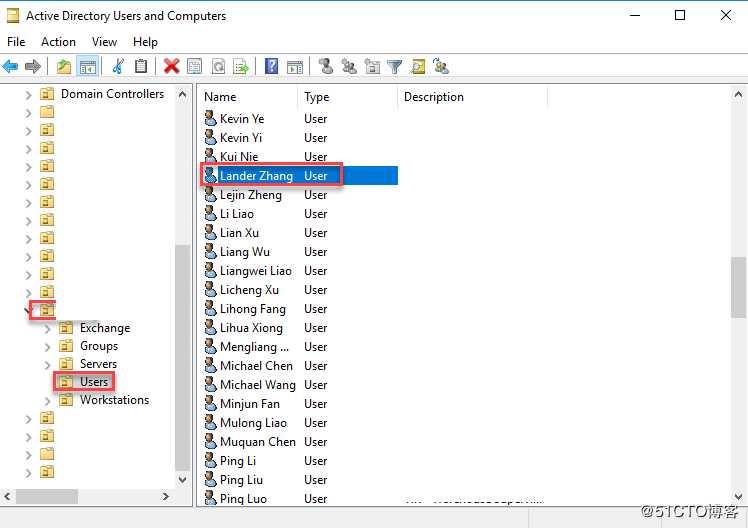This screenshot has width=748, height=528.
Task: Click the red X Delete icon
Action: 171,66
